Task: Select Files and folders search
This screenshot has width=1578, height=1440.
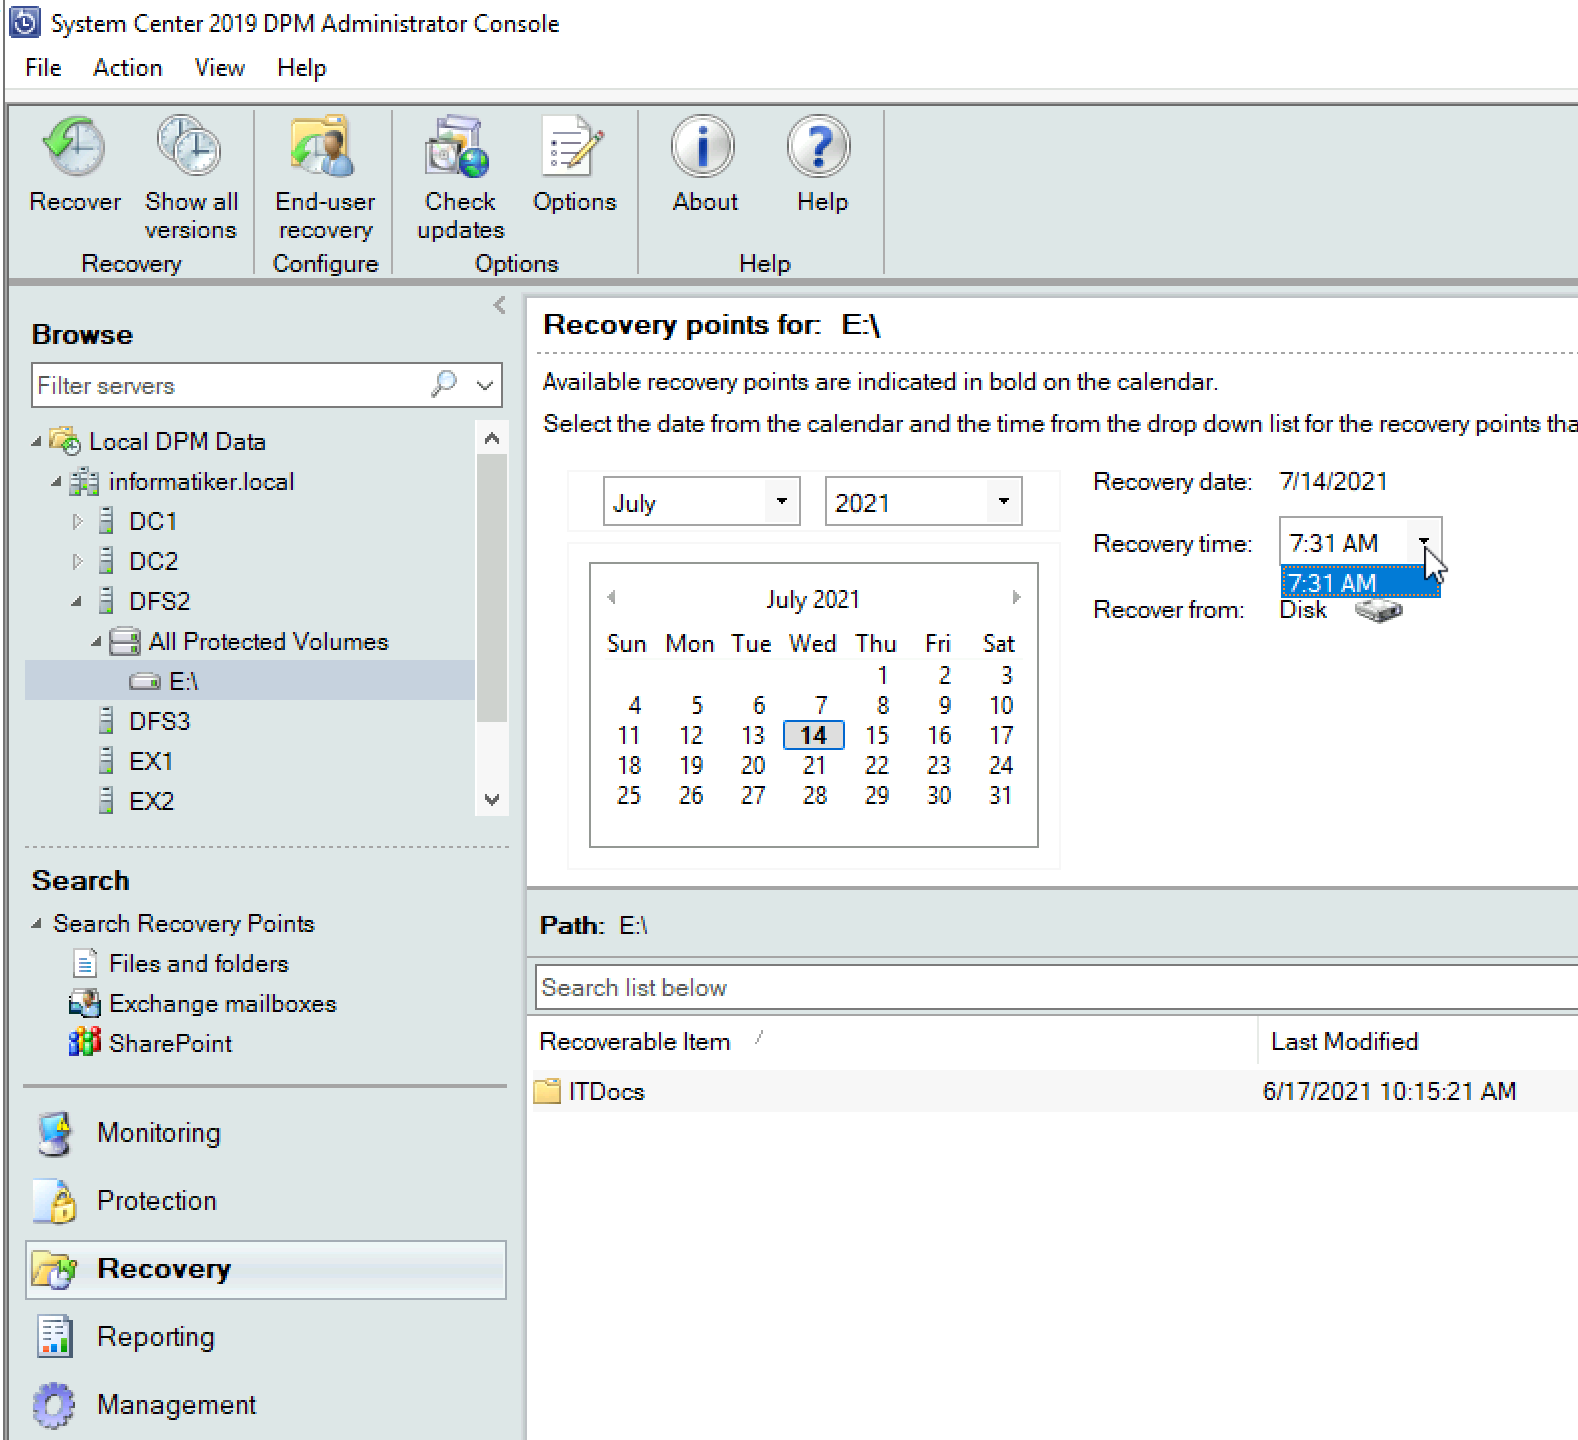Action: 198,963
